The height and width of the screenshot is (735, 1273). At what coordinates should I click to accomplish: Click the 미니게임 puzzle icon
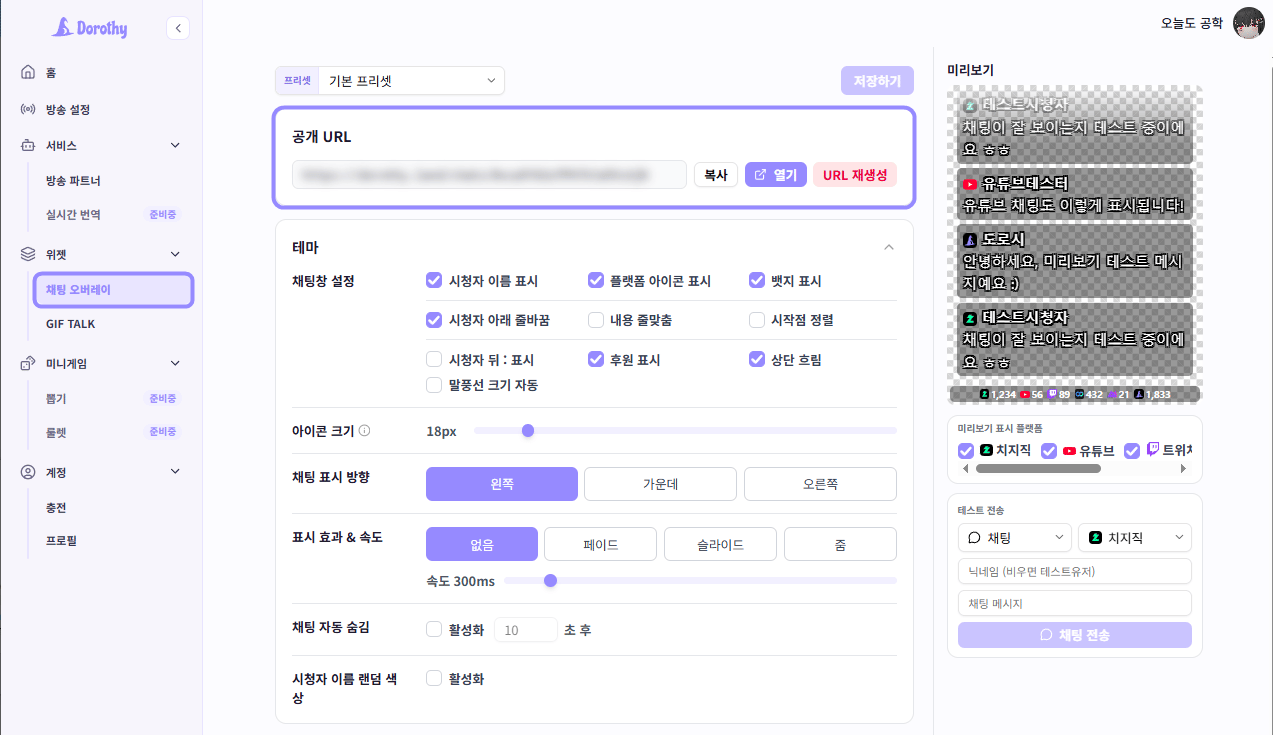tap(28, 363)
